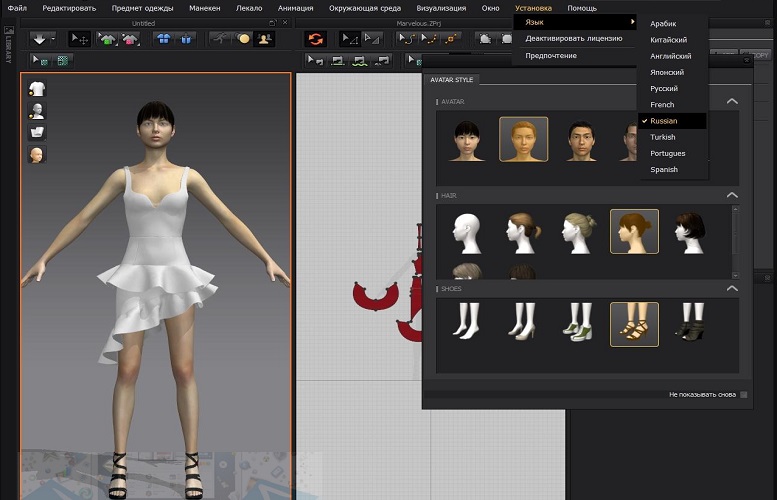This screenshot has width=777, height=500.
Task: Select the Edit Curve Point tool
Action: click(428, 39)
